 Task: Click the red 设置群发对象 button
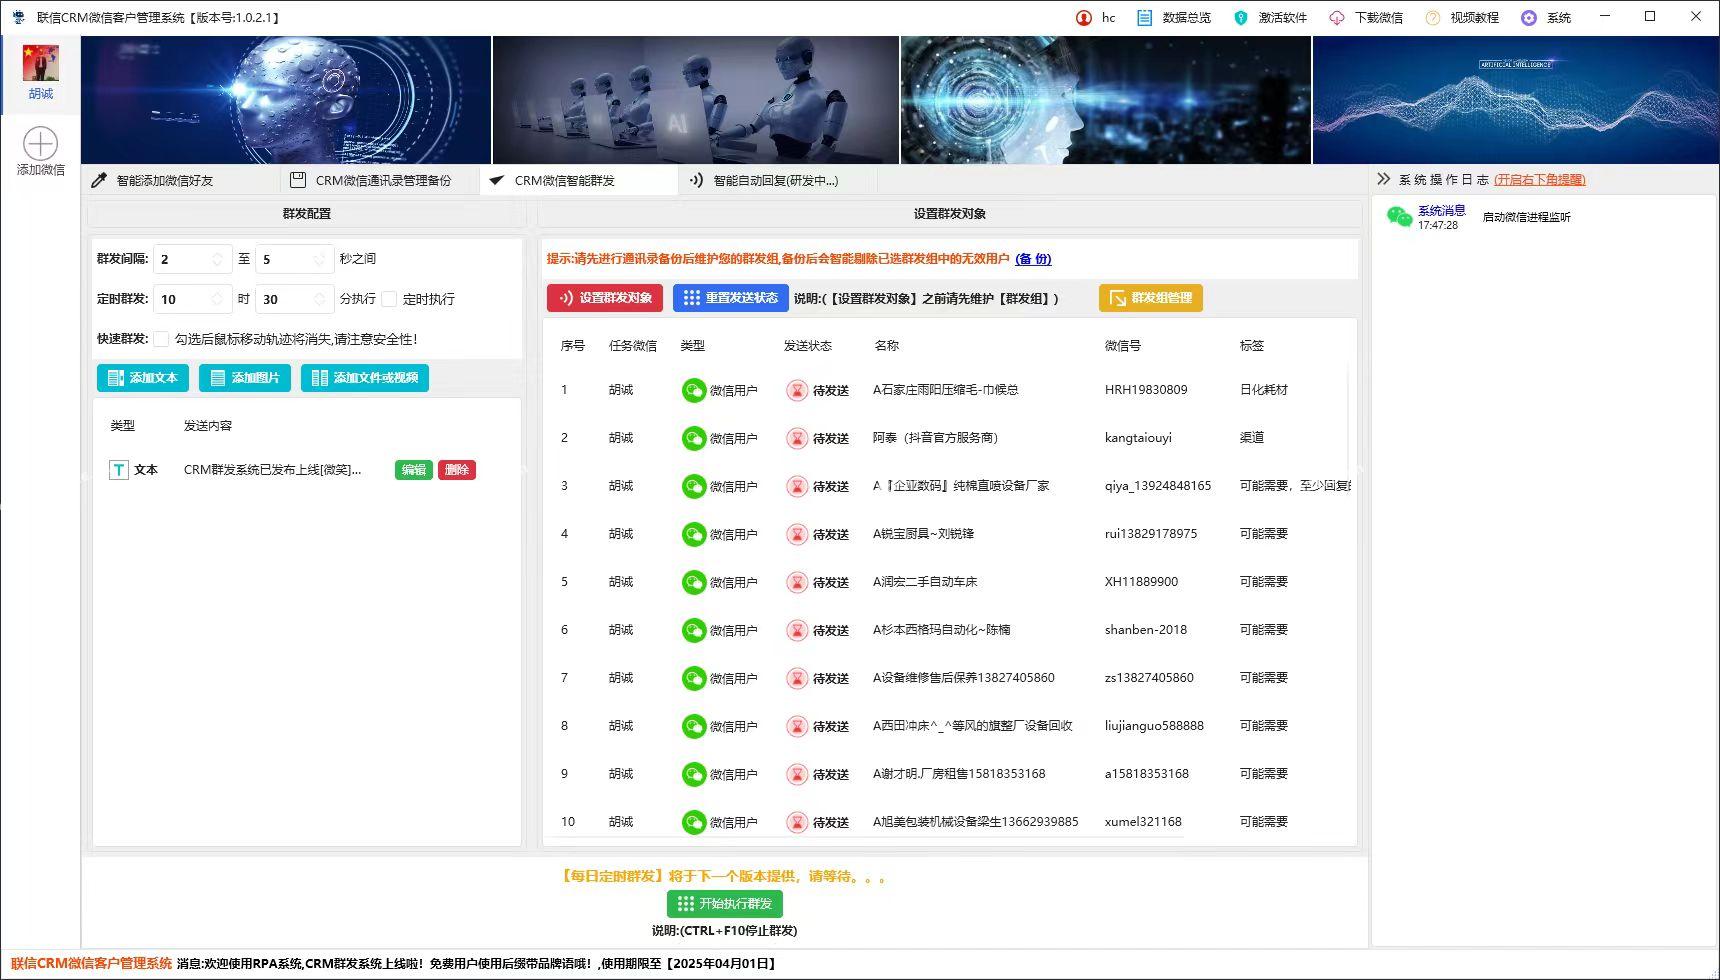click(605, 298)
